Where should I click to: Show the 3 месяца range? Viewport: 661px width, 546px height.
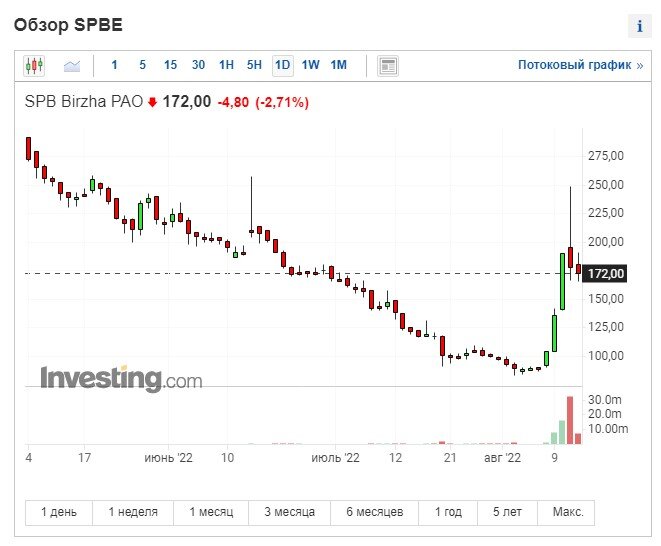coord(290,512)
